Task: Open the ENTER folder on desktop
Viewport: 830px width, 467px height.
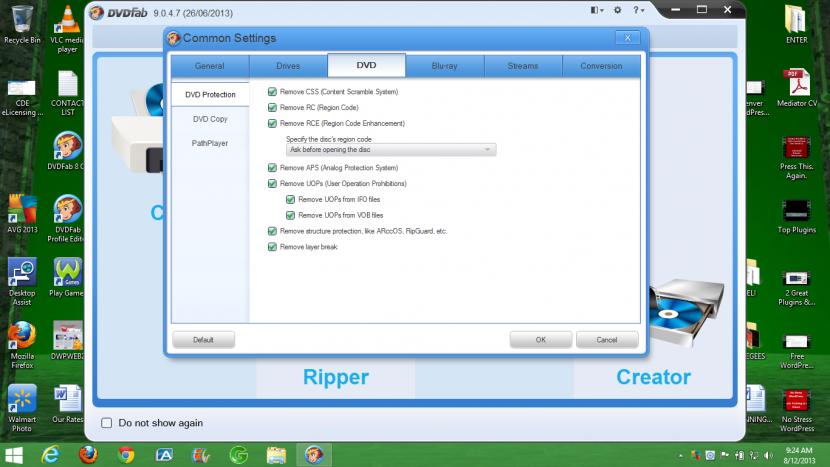Action: coord(796,24)
